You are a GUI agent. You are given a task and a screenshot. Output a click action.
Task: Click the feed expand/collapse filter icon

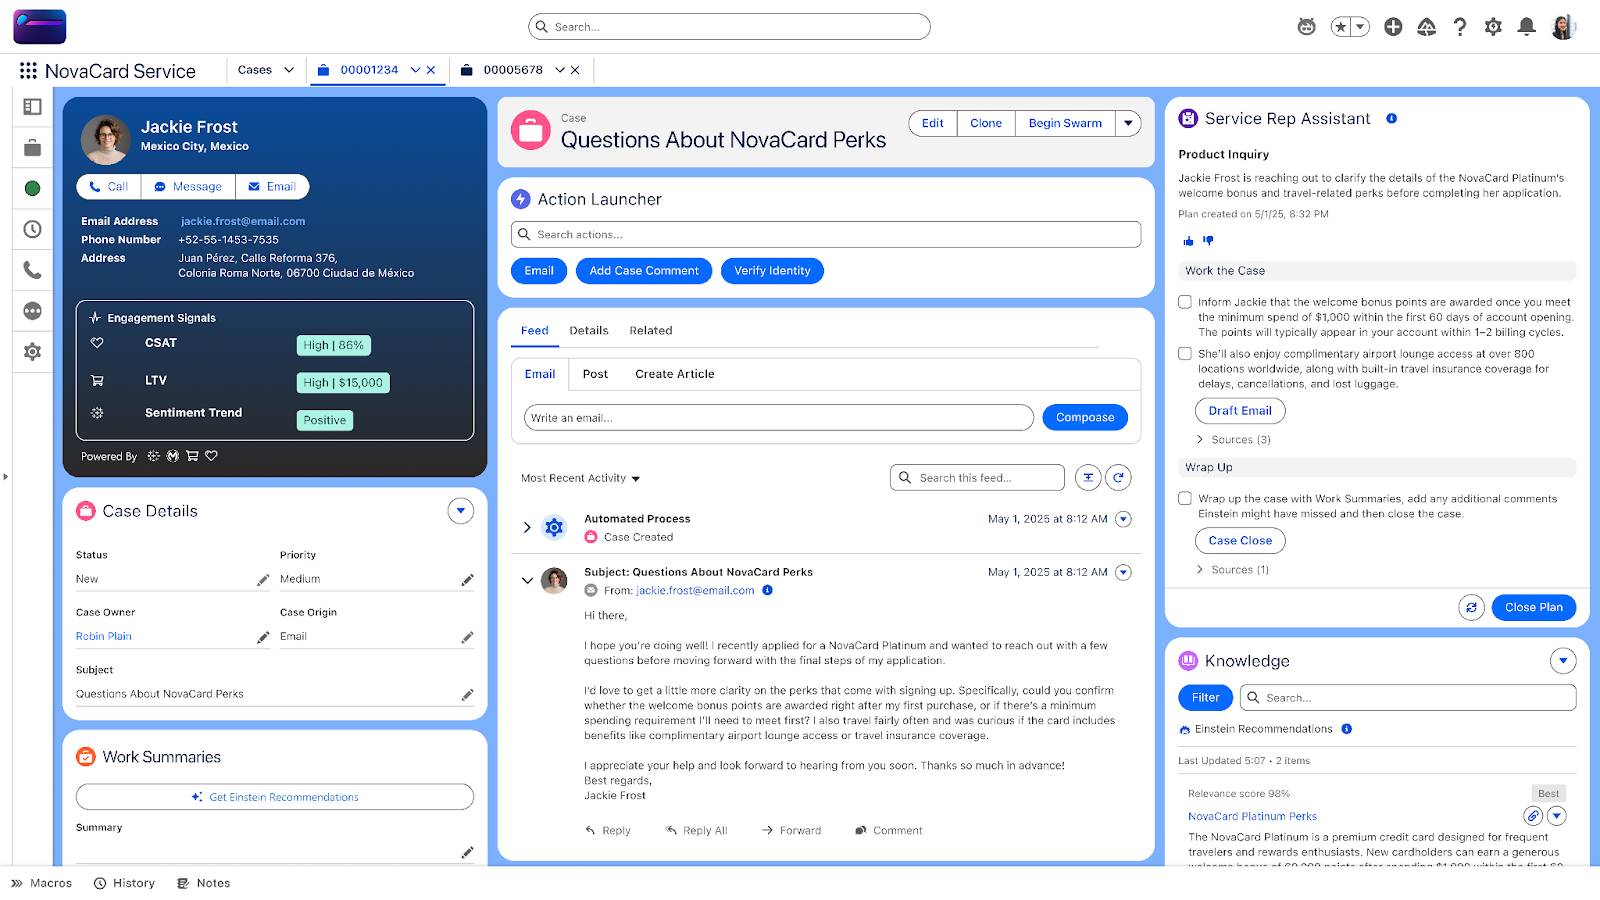click(x=1088, y=478)
